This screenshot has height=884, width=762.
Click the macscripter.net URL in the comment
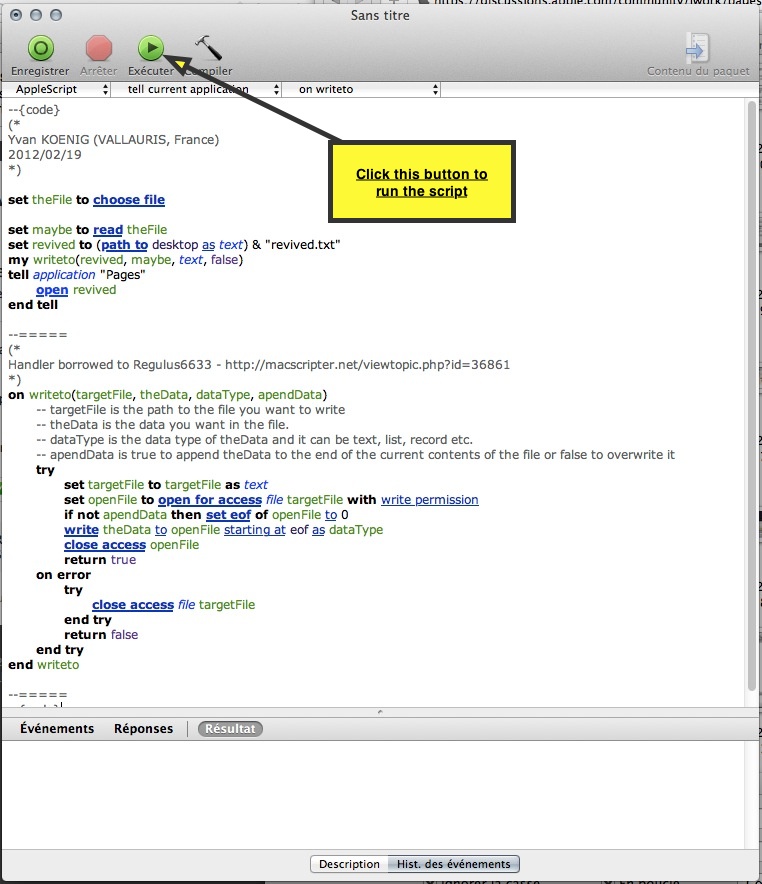(367, 365)
